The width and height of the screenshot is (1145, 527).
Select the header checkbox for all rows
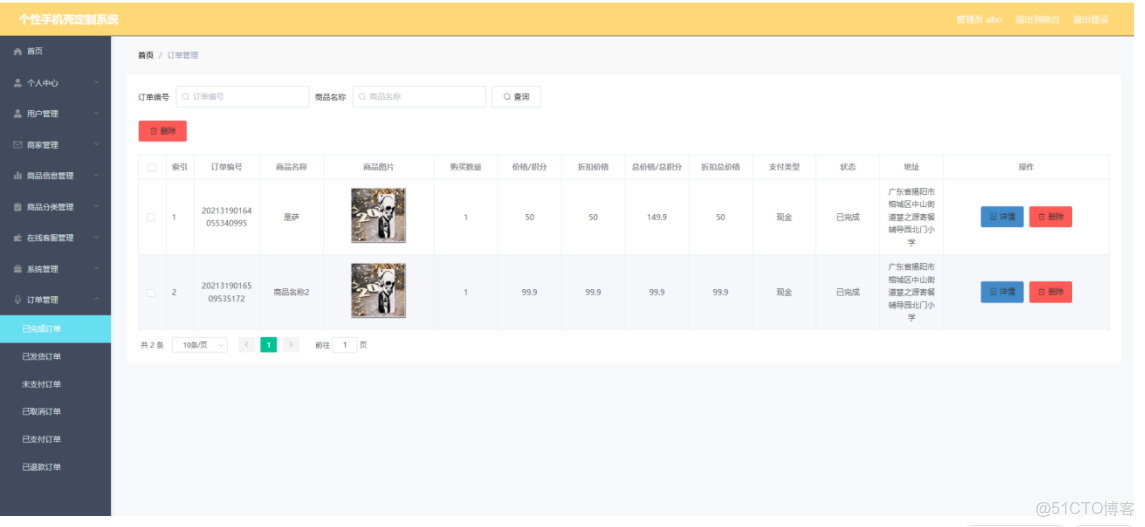152,167
